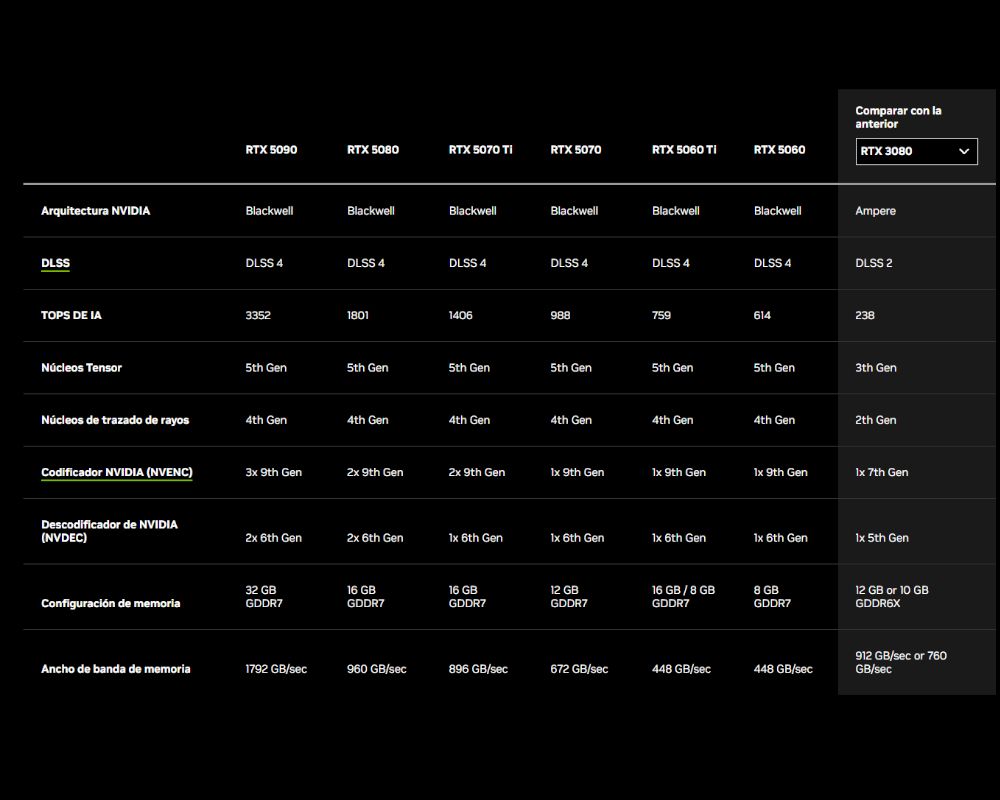Click the 1792 GB/sec value cell
1000x800 pixels.
(277, 669)
